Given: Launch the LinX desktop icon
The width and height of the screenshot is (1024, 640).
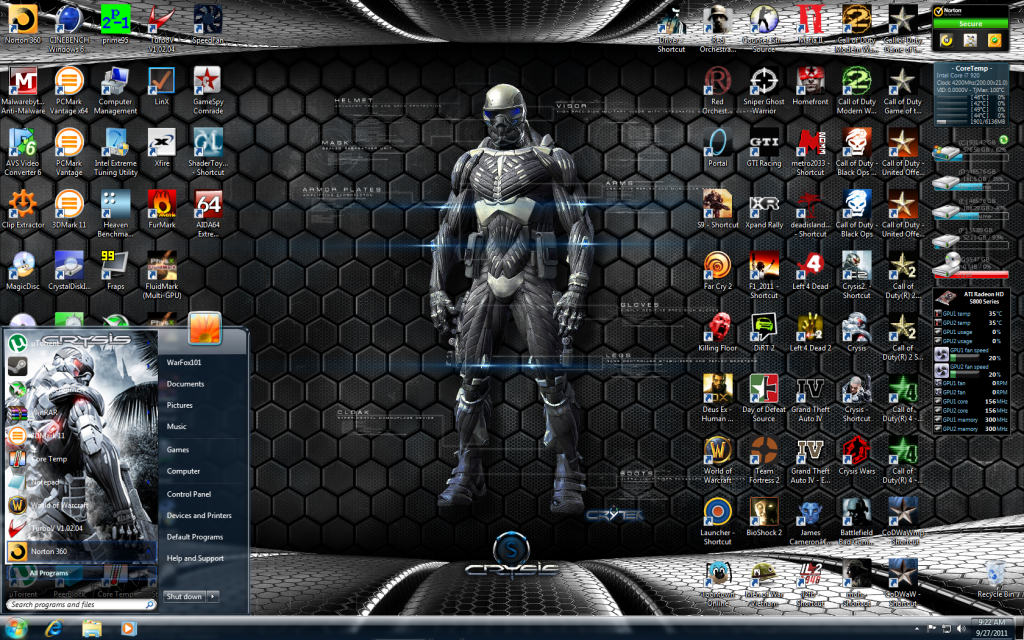Looking at the screenshot, I should tap(161, 86).
